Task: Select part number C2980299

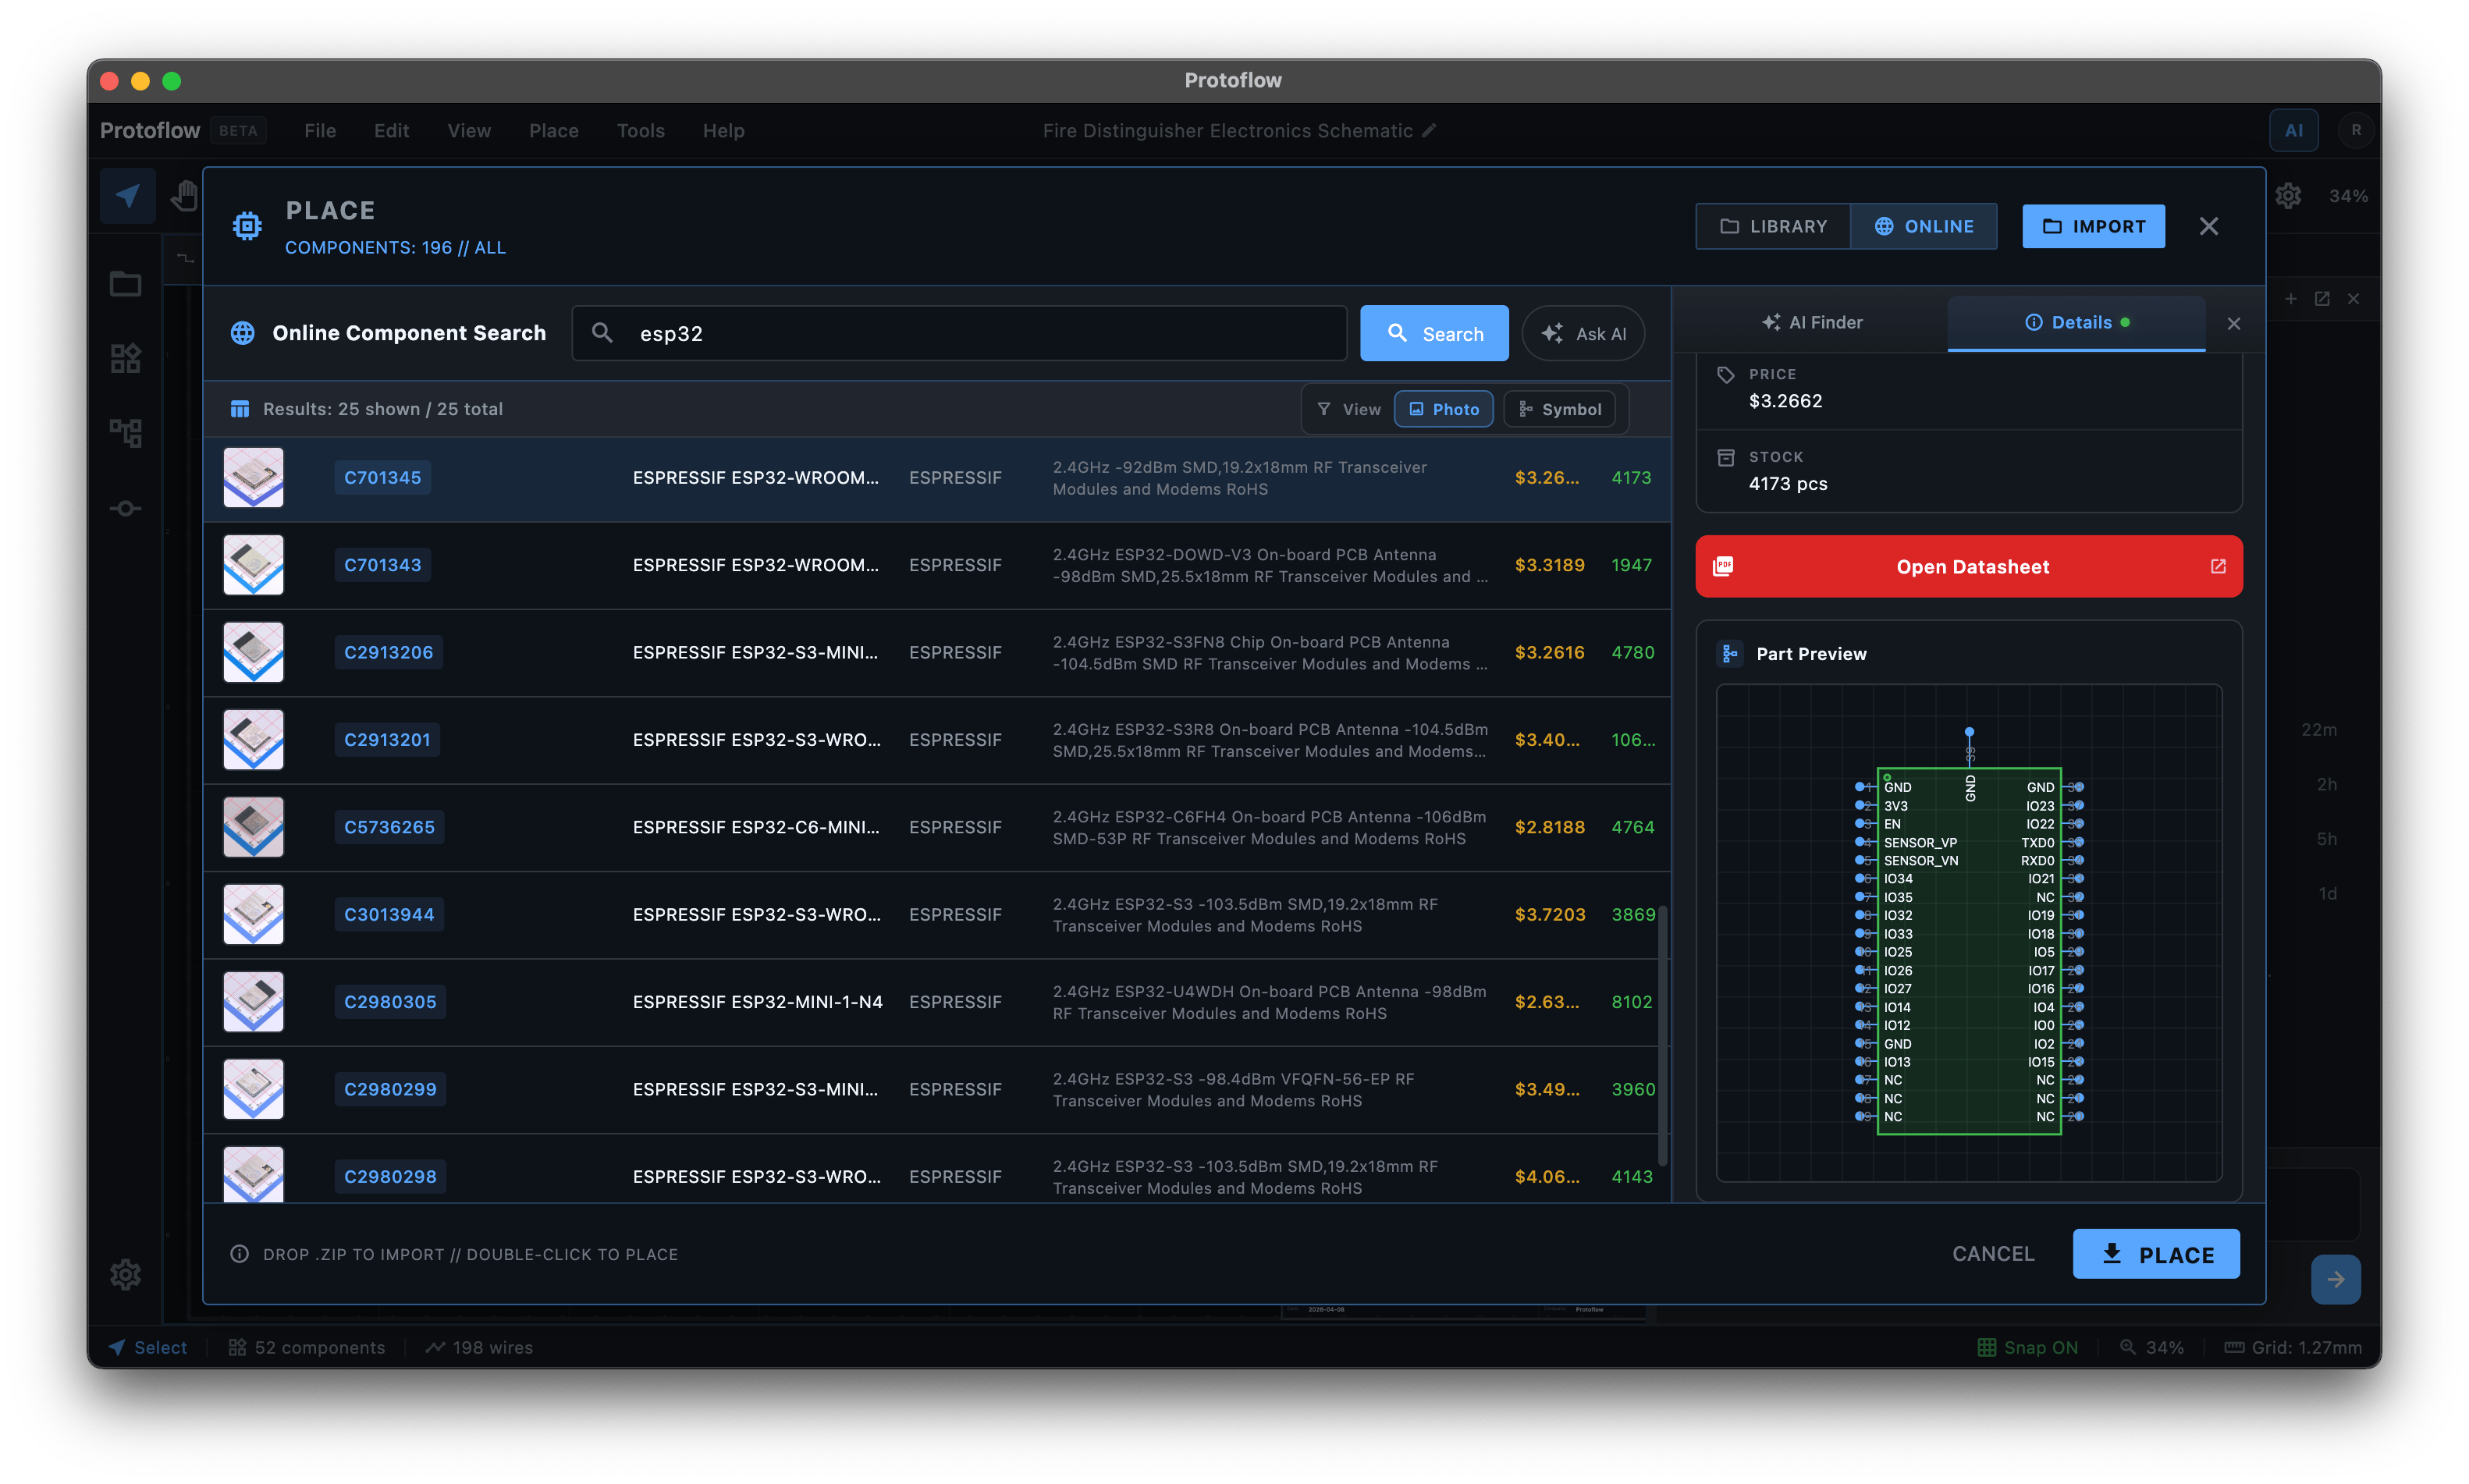Action: 390,1089
